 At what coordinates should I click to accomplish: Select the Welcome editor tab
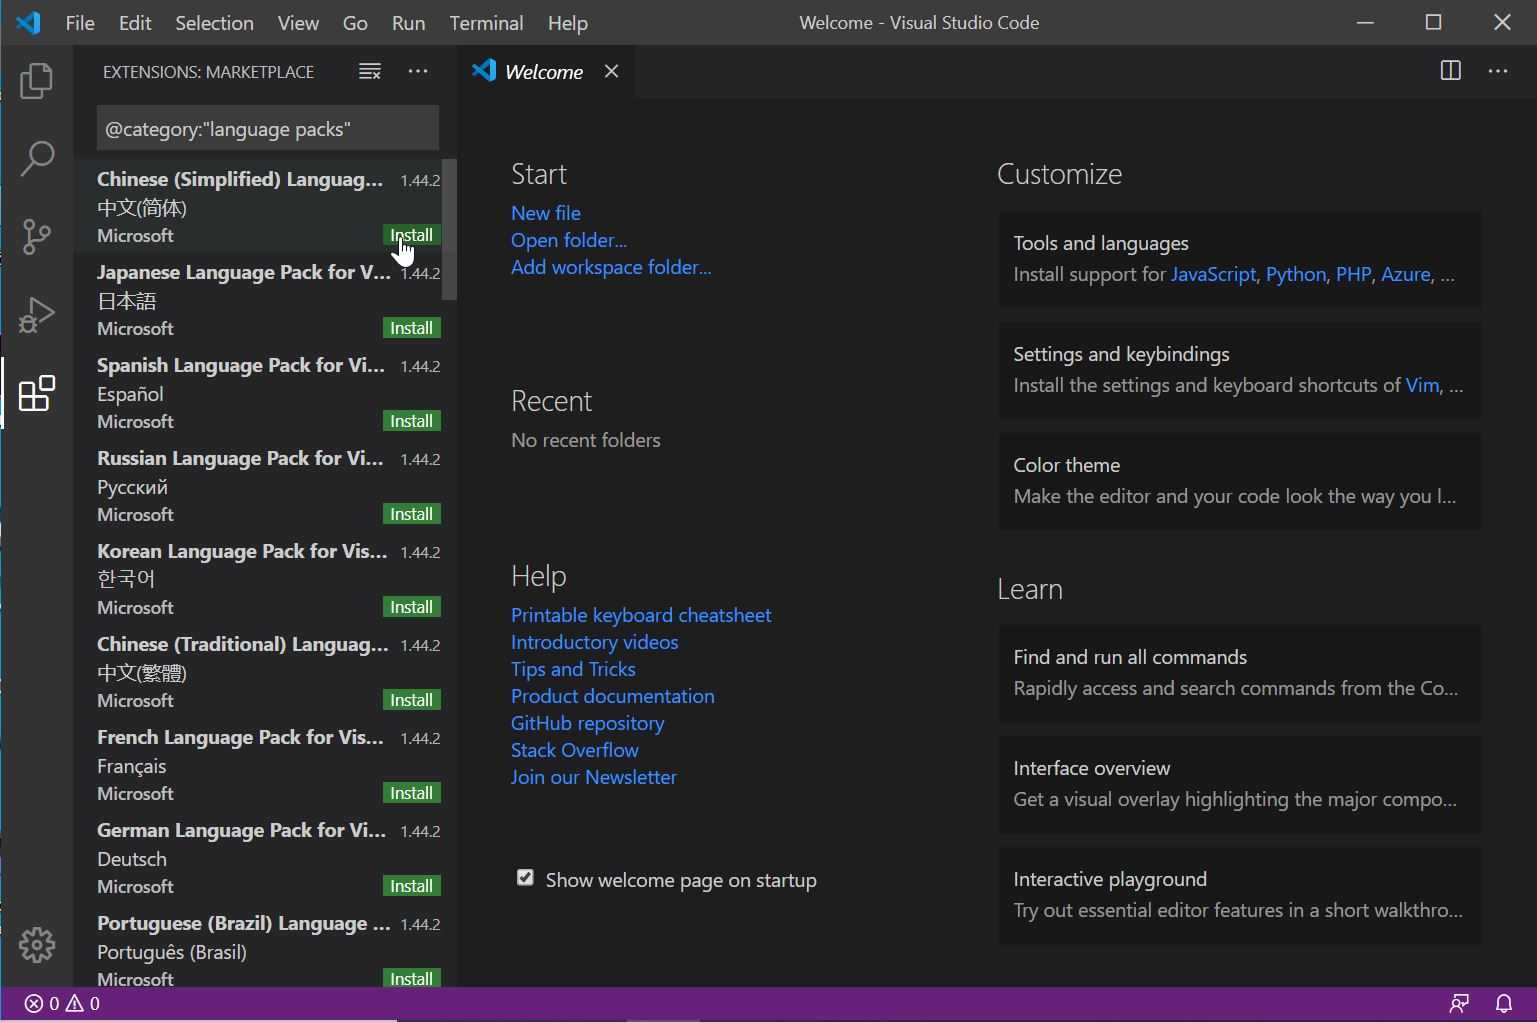click(x=546, y=71)
